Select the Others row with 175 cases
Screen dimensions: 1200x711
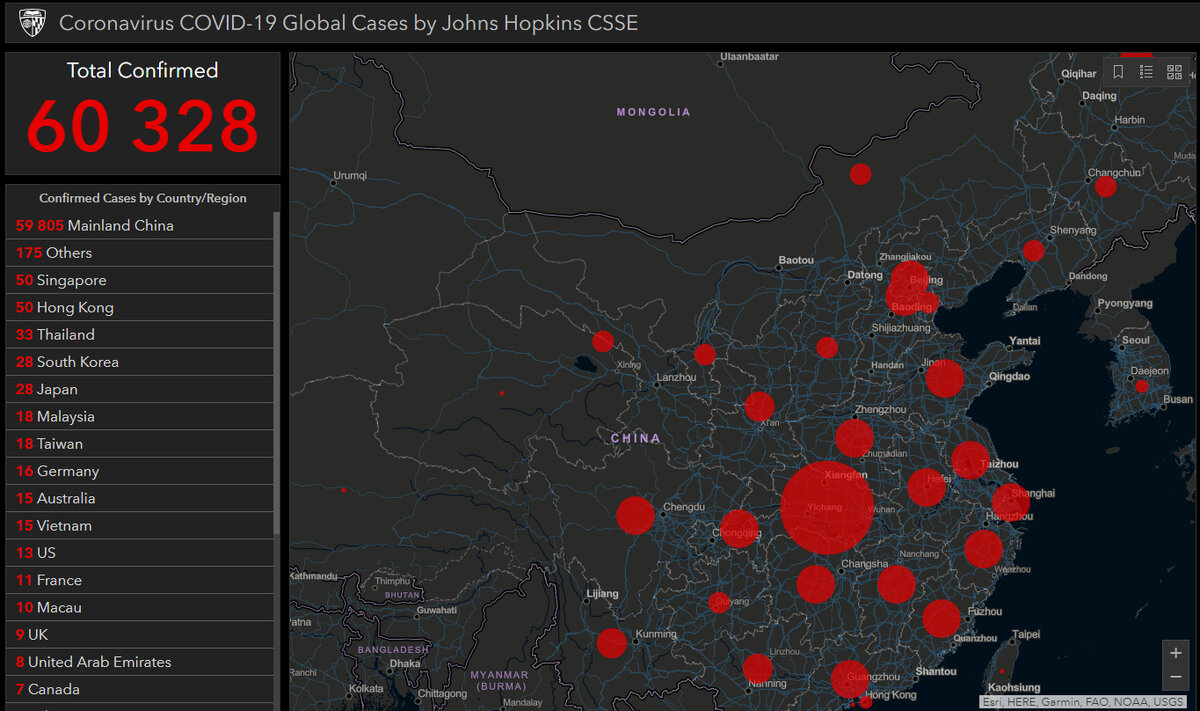click(x=139, y=253)
